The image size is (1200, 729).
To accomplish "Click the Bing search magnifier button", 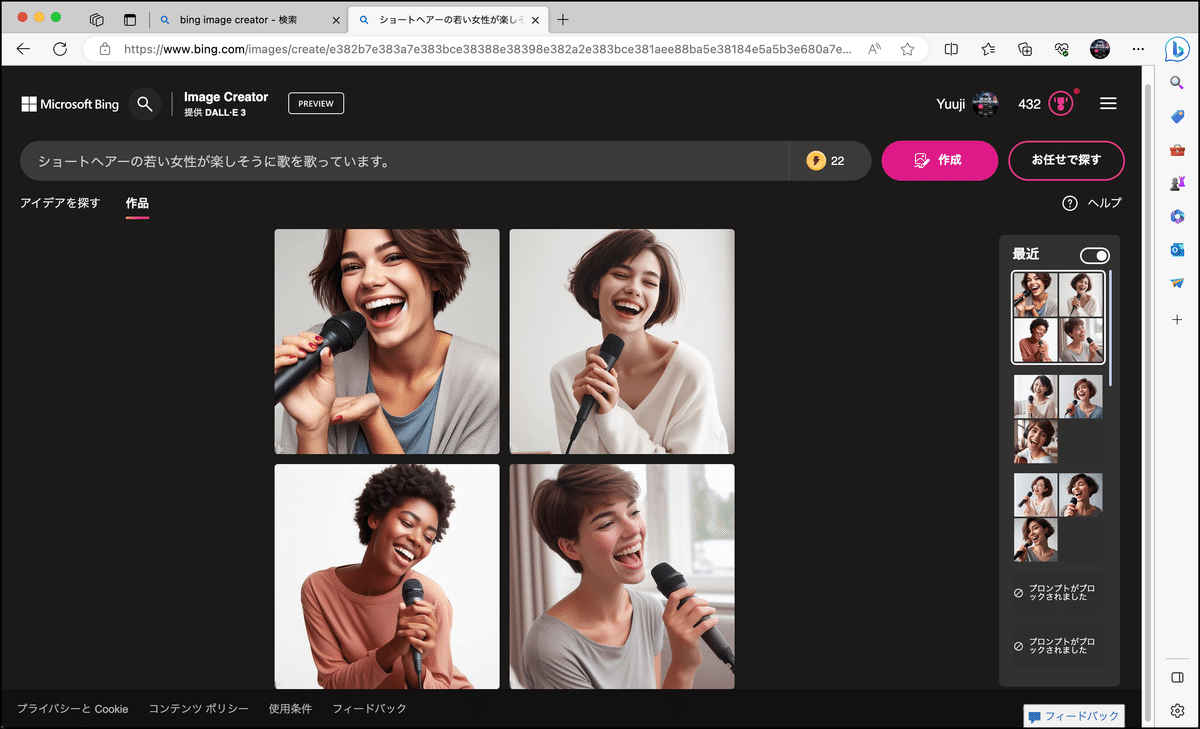I will tap(145, 103).
